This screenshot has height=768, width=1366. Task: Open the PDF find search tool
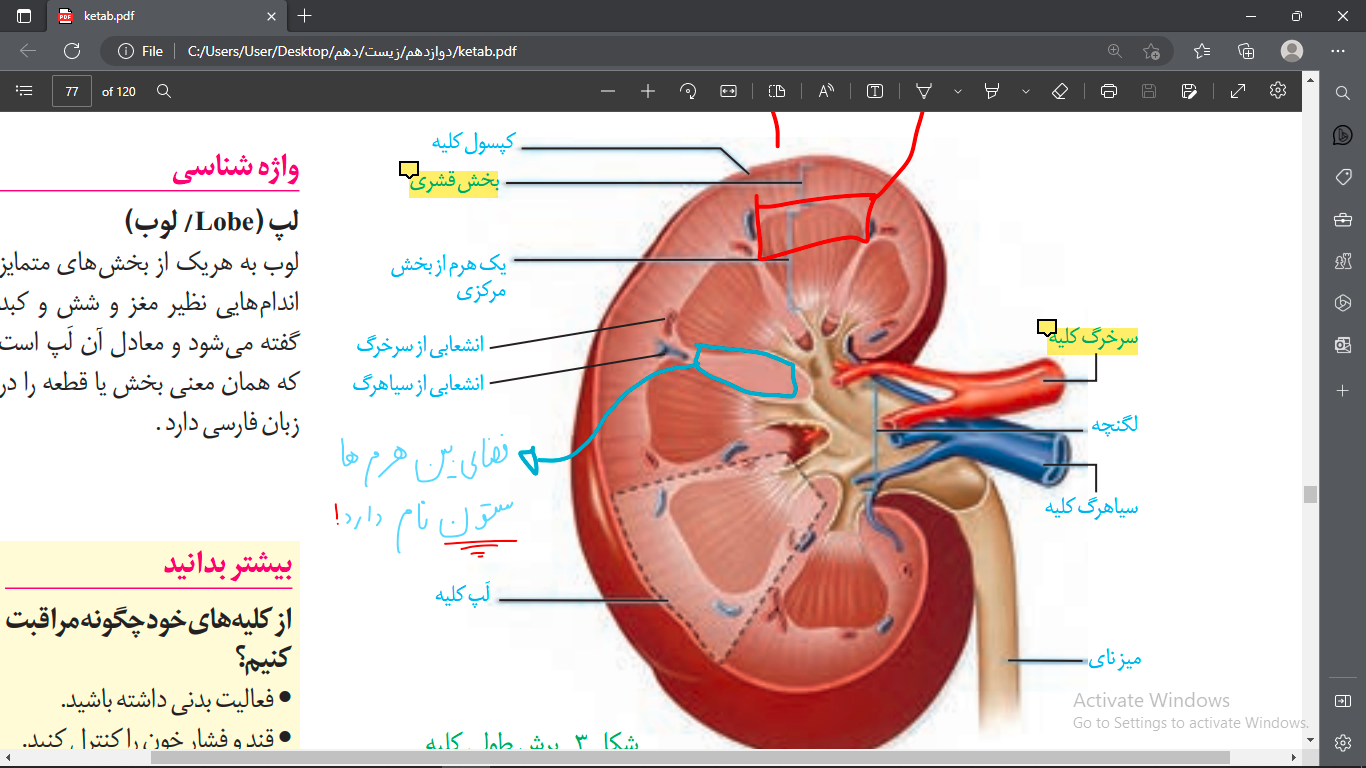point(164,91)
